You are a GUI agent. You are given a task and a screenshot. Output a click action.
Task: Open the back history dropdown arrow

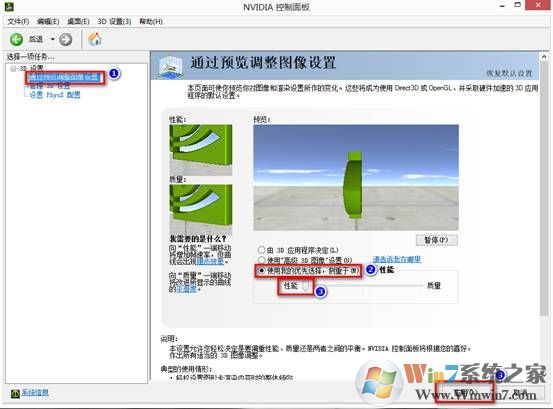(53, 39)
